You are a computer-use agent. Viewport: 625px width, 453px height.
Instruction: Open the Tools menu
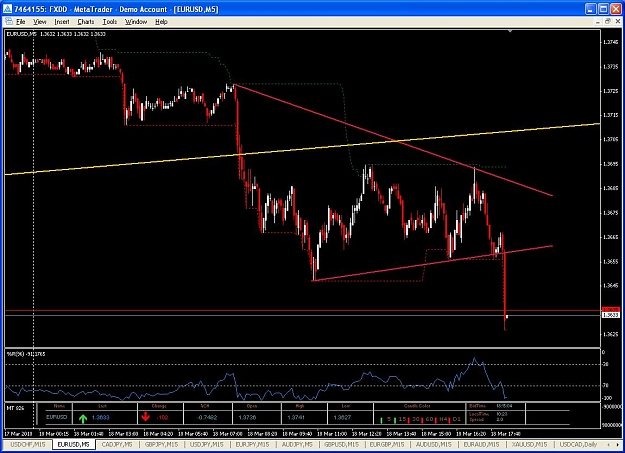pos(110,22)
